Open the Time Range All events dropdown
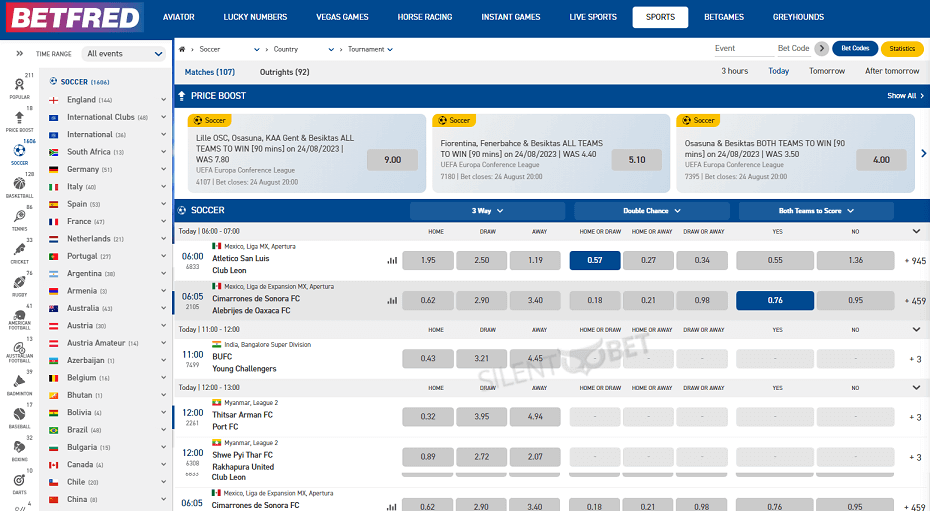The width and height of the screenshot is (930, 511). click(124, 53)
